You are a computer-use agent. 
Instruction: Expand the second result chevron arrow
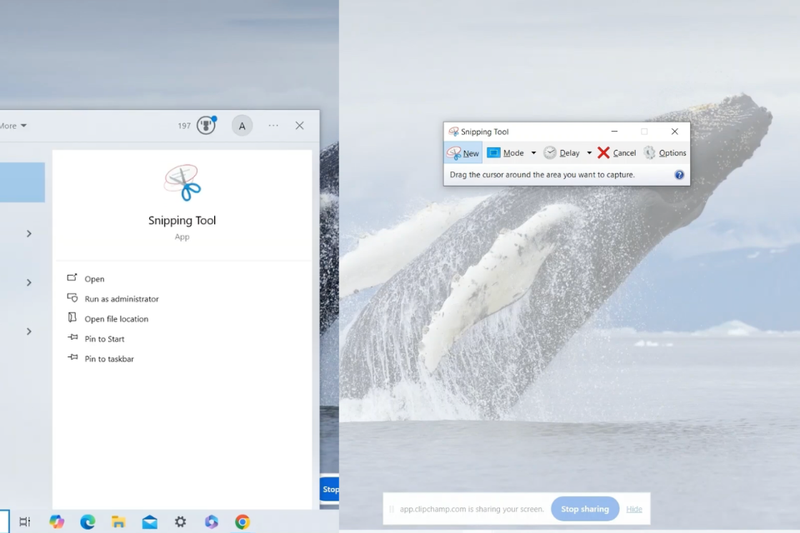(x=29, y=283)
